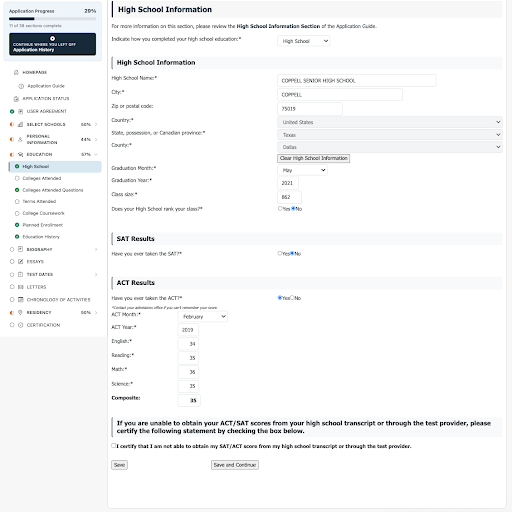Click the green status dot beside User Agreement
The height and width of the screenshot is (512, 512).
click(12, 111)
